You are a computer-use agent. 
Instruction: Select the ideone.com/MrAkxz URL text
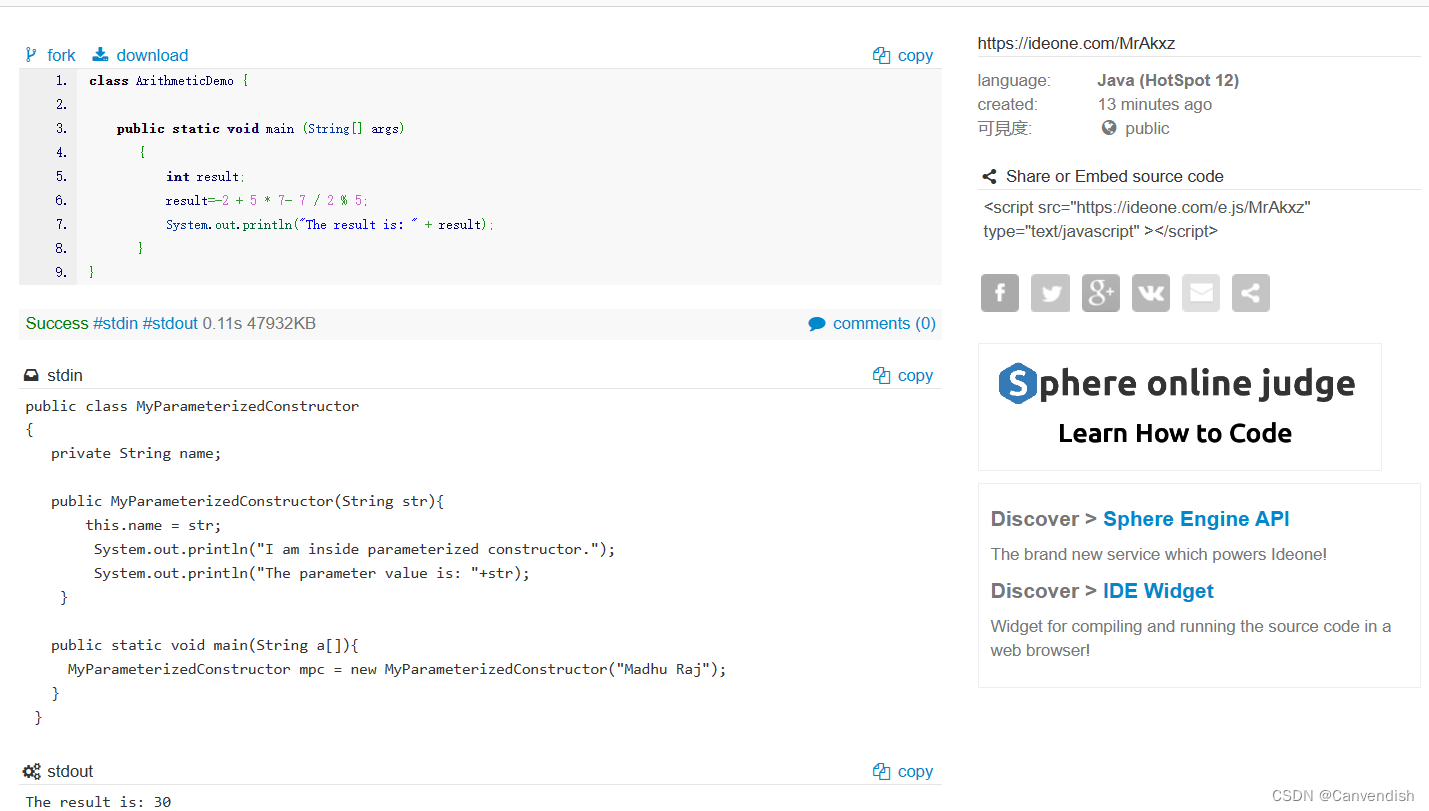(1076, 43)
